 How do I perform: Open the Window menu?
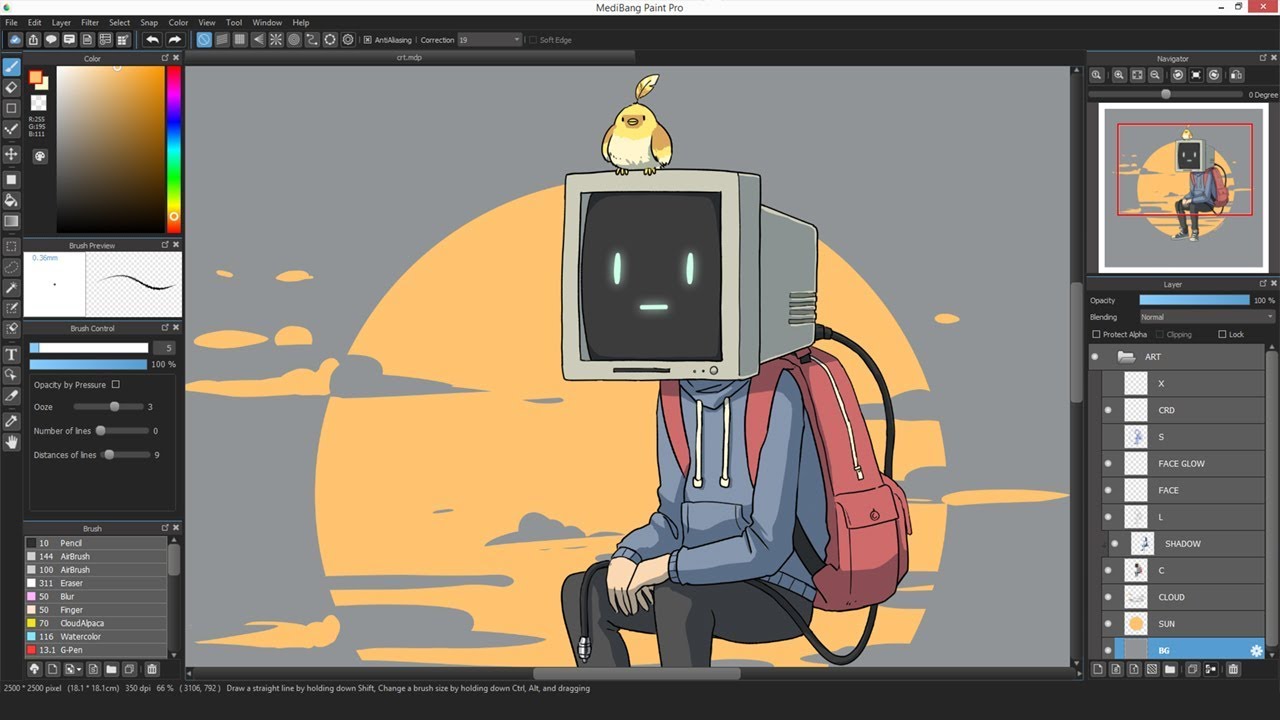coord(267,22)
